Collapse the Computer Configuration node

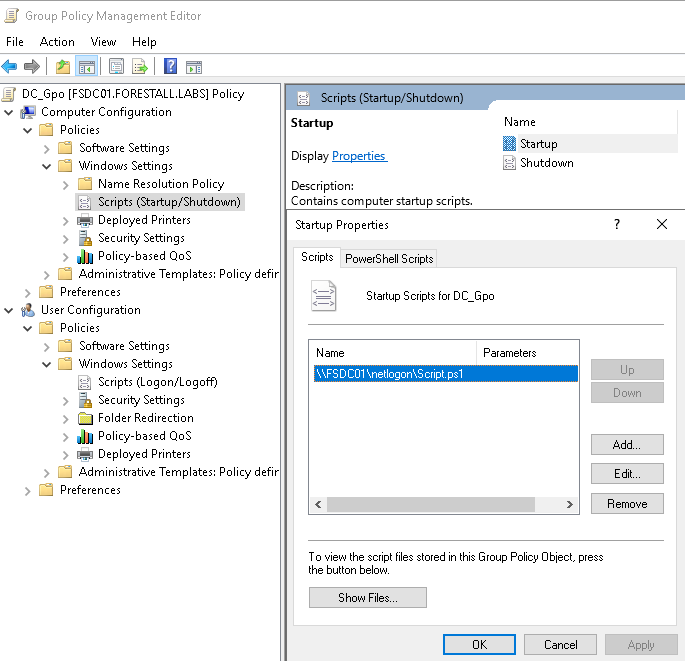[x=9, y=112]
